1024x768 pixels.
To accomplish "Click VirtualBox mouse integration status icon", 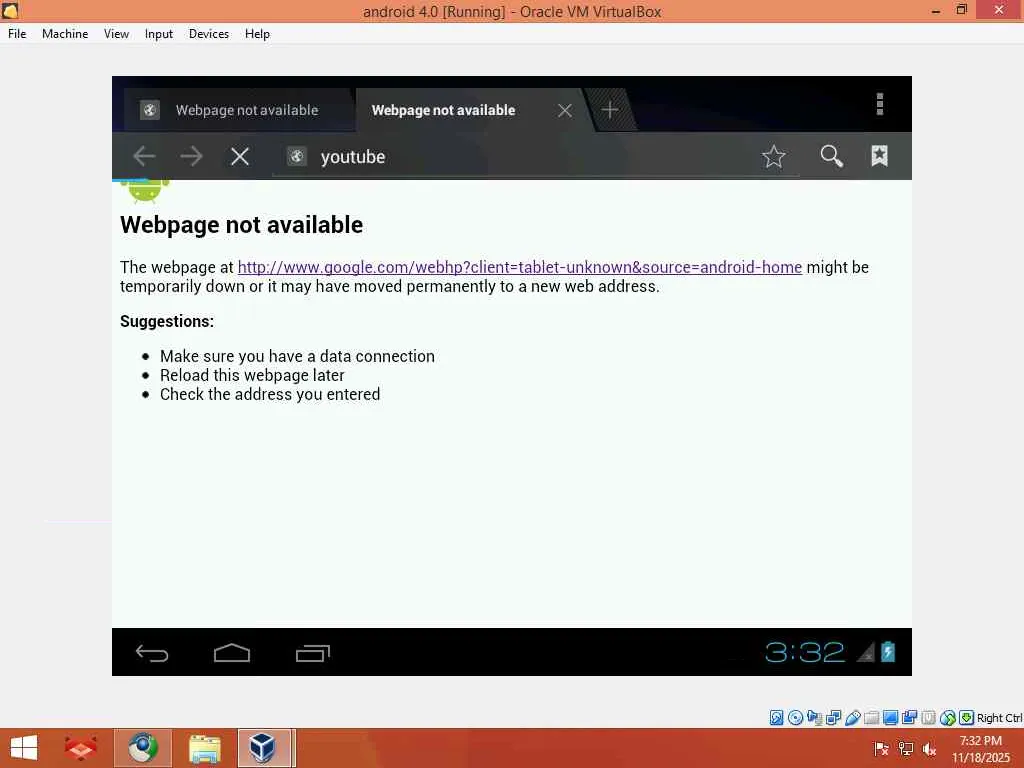I will tap(948, 718).
